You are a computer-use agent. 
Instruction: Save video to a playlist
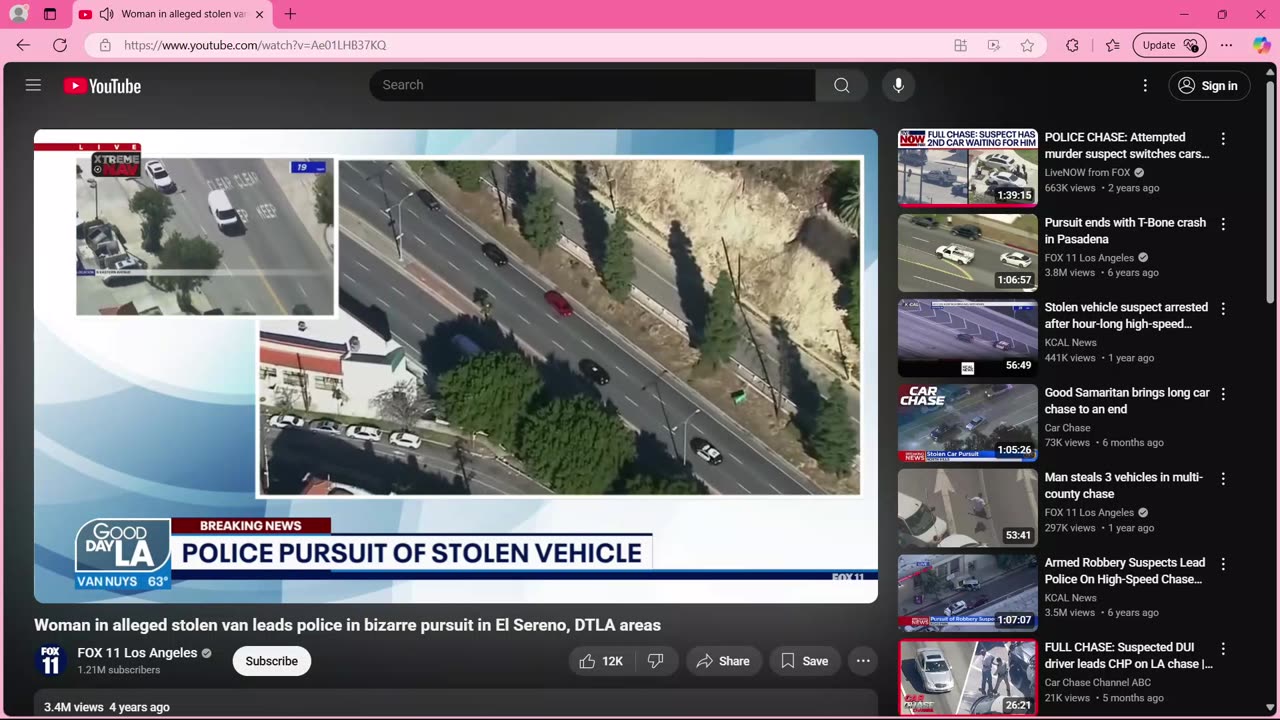pyautogui.click(x=805, y=661)
